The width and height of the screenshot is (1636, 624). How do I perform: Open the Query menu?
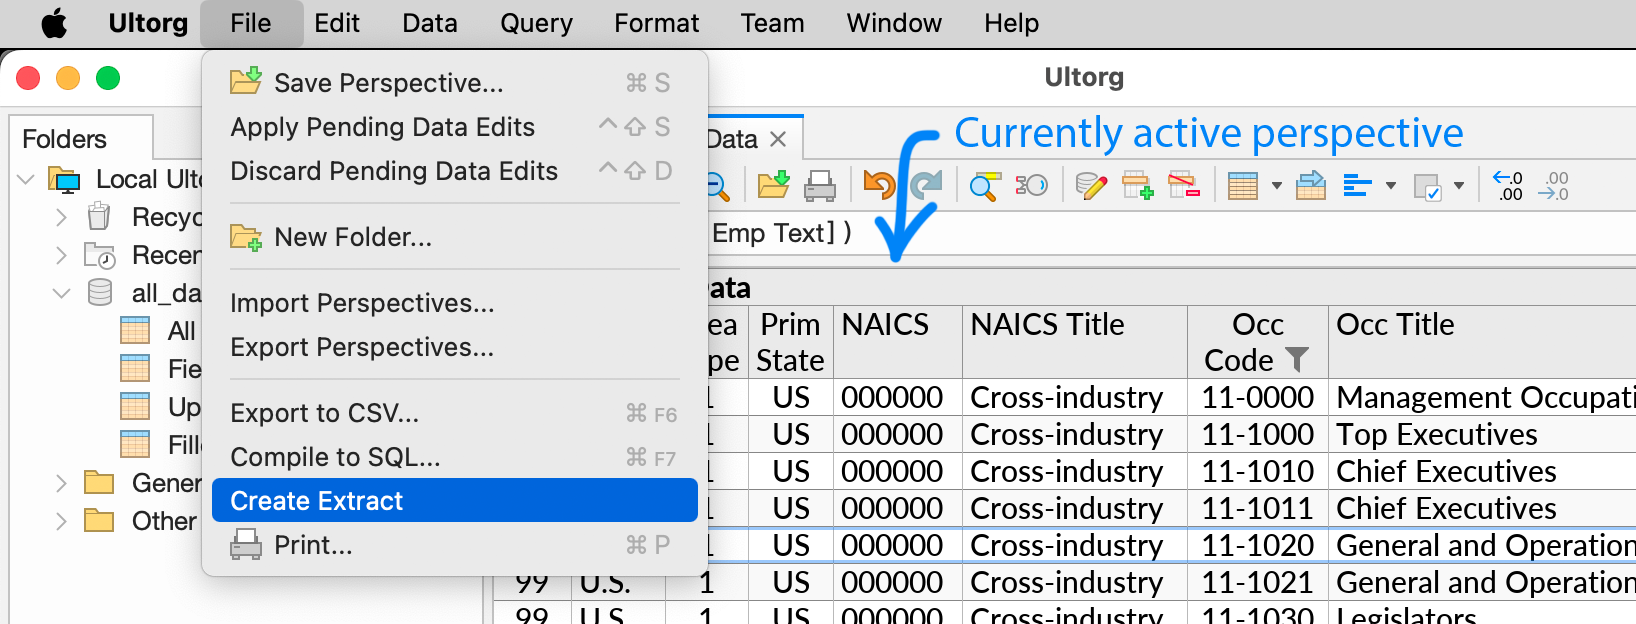coord(536,23)
